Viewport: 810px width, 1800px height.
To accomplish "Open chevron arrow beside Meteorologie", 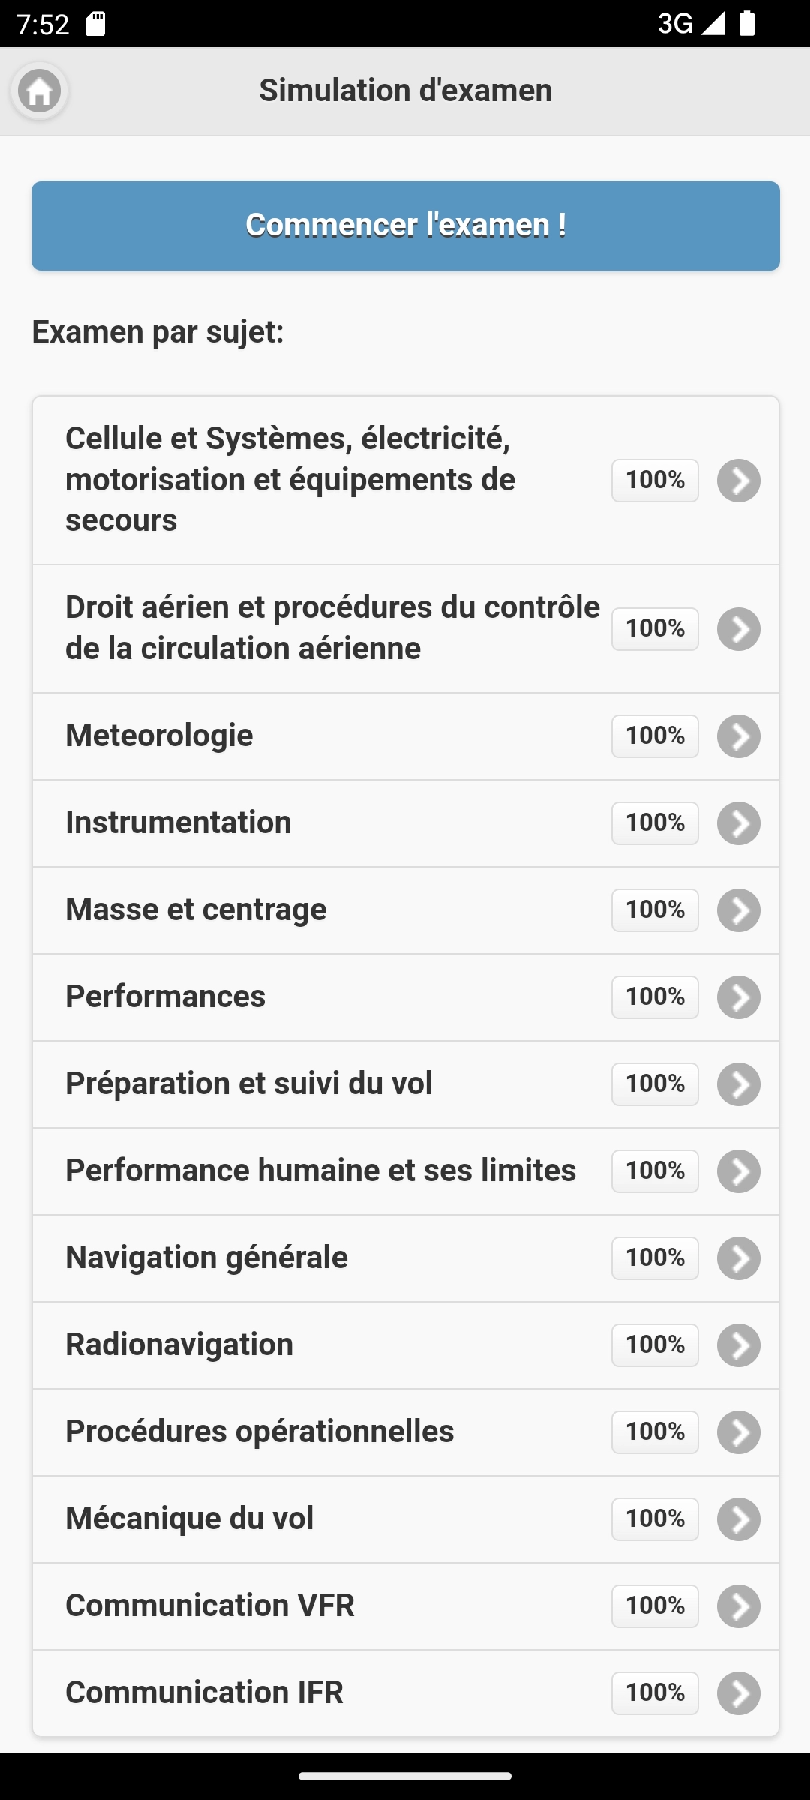I will coord(739,737).
